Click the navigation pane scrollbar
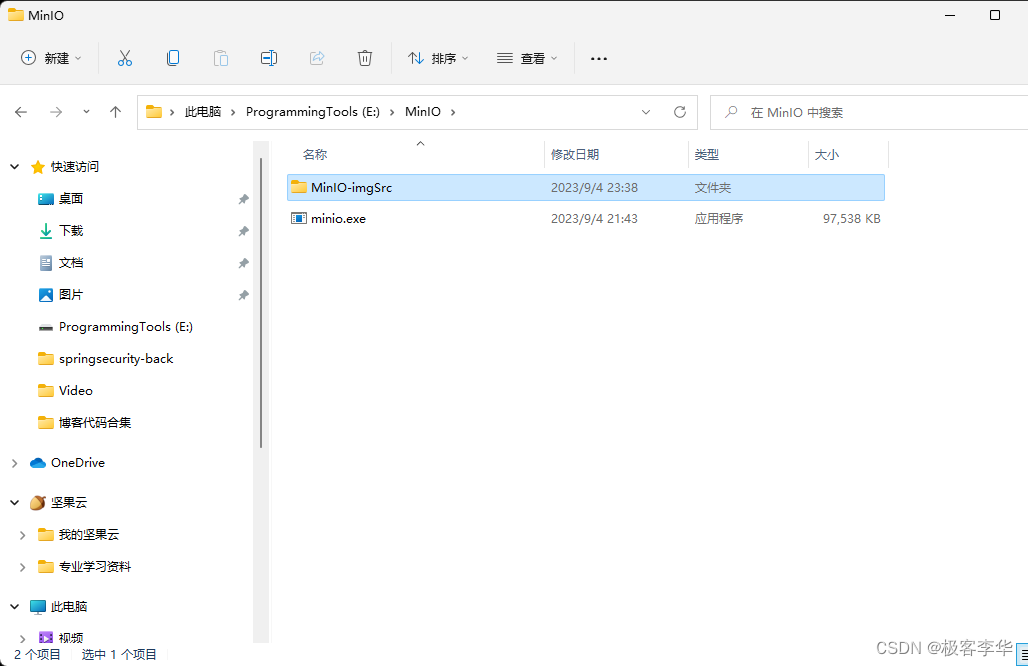1028x666 pixels. 261,303
